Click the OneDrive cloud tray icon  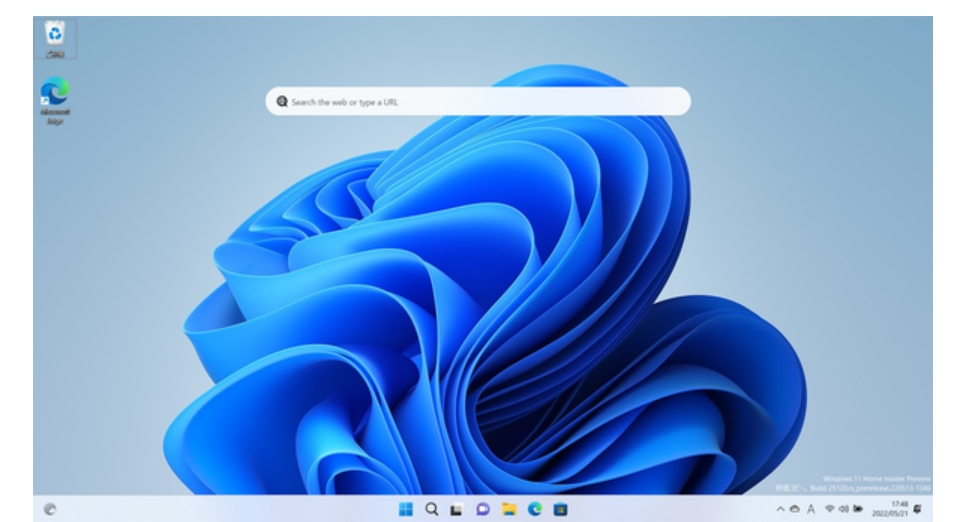(795, 509)
